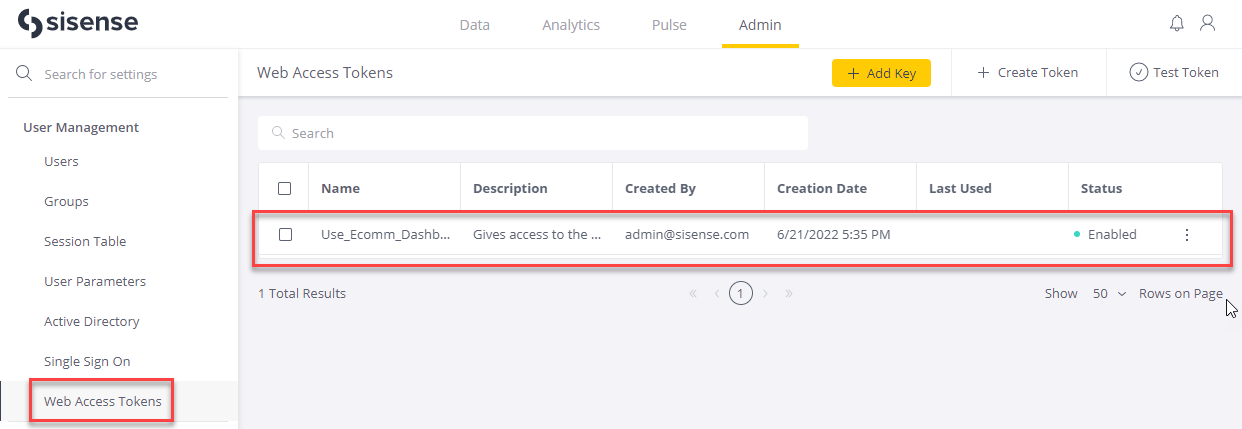The width and height of the screenshot is (1242, 429).
Task: Open User Parameters settings
Action: pos(95,281)
